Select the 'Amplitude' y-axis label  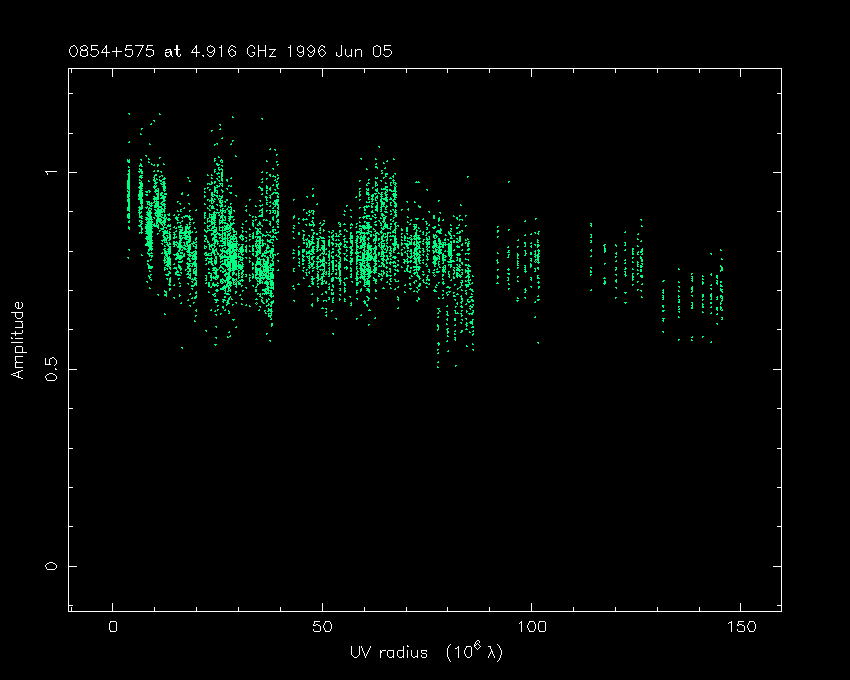pyautogui.click(x=17, y=340)
